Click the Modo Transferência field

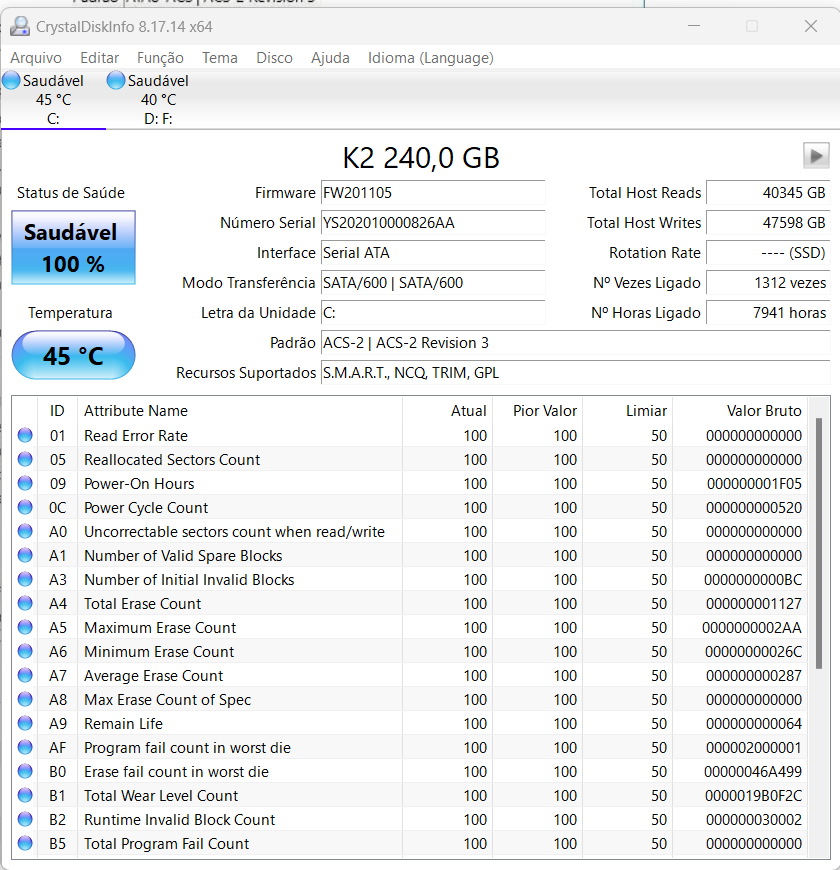pyautogui.click(x=433, y=282)
